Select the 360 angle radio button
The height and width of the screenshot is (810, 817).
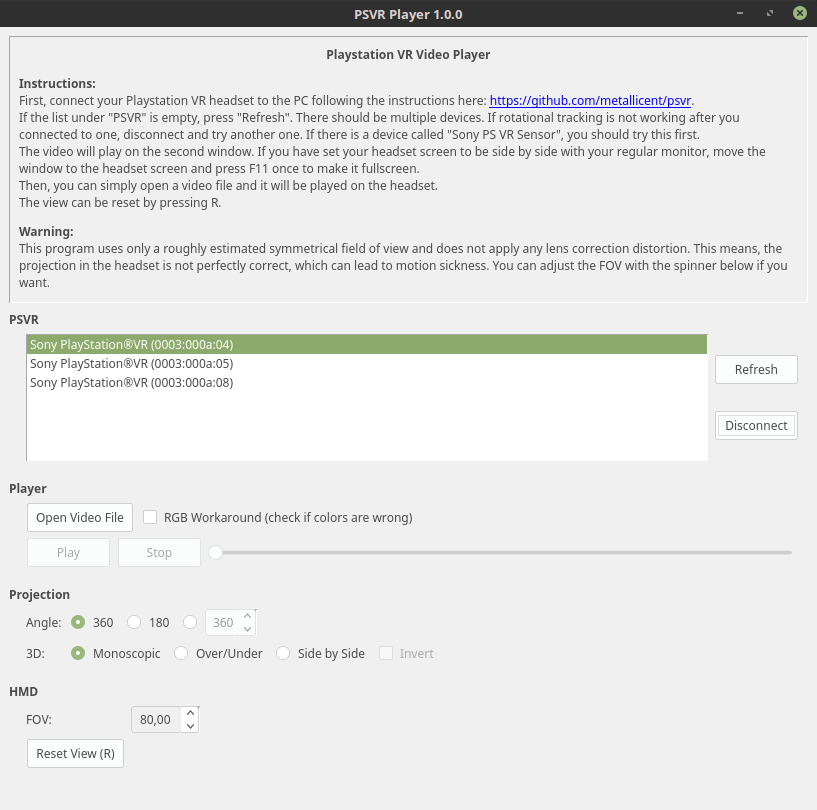78,622
